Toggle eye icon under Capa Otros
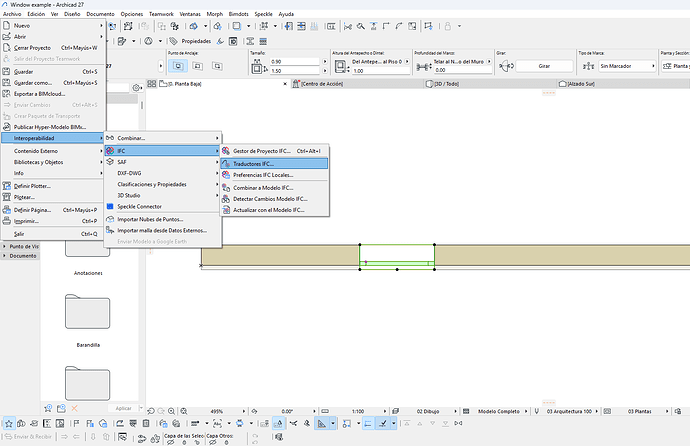The image size is (690, 446). click(x=213, y=442)
